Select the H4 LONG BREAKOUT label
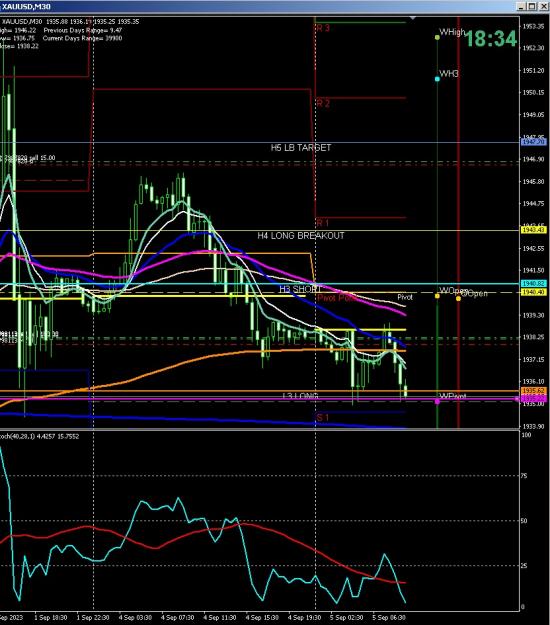This screenshot has height=625, width=550. point(301,236)
